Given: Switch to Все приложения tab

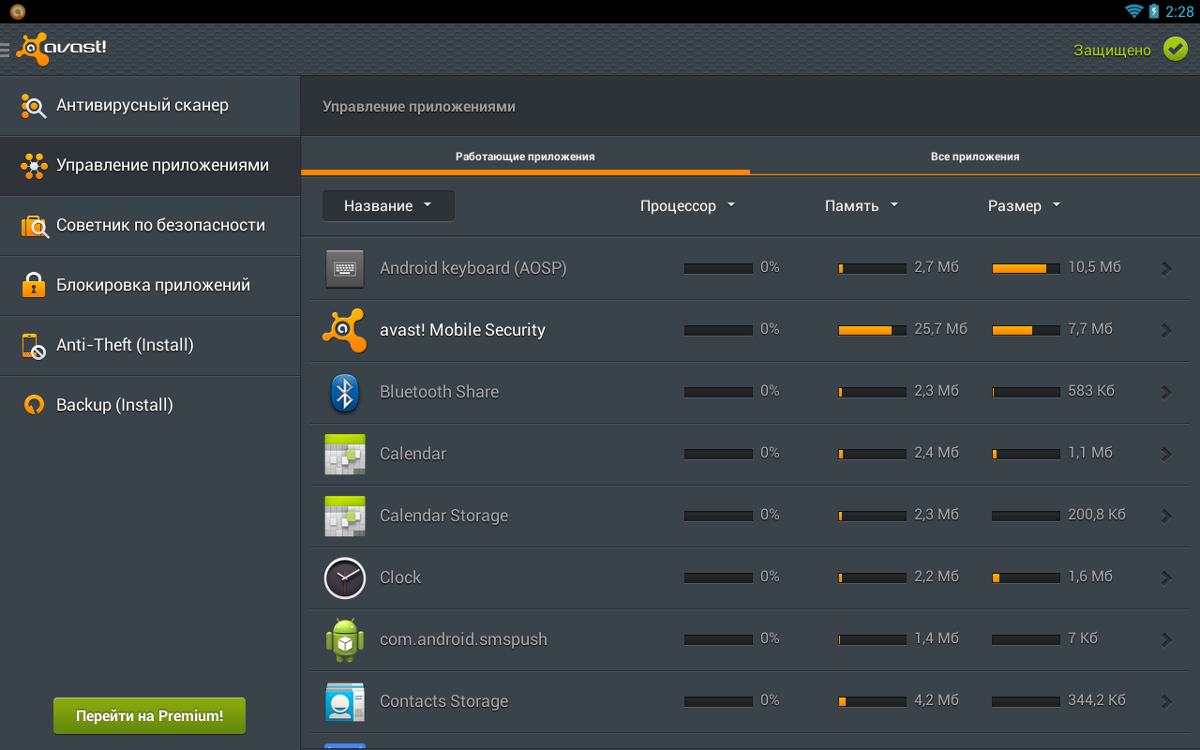Looking at the screenshot, I should click(x=974, y=157).
